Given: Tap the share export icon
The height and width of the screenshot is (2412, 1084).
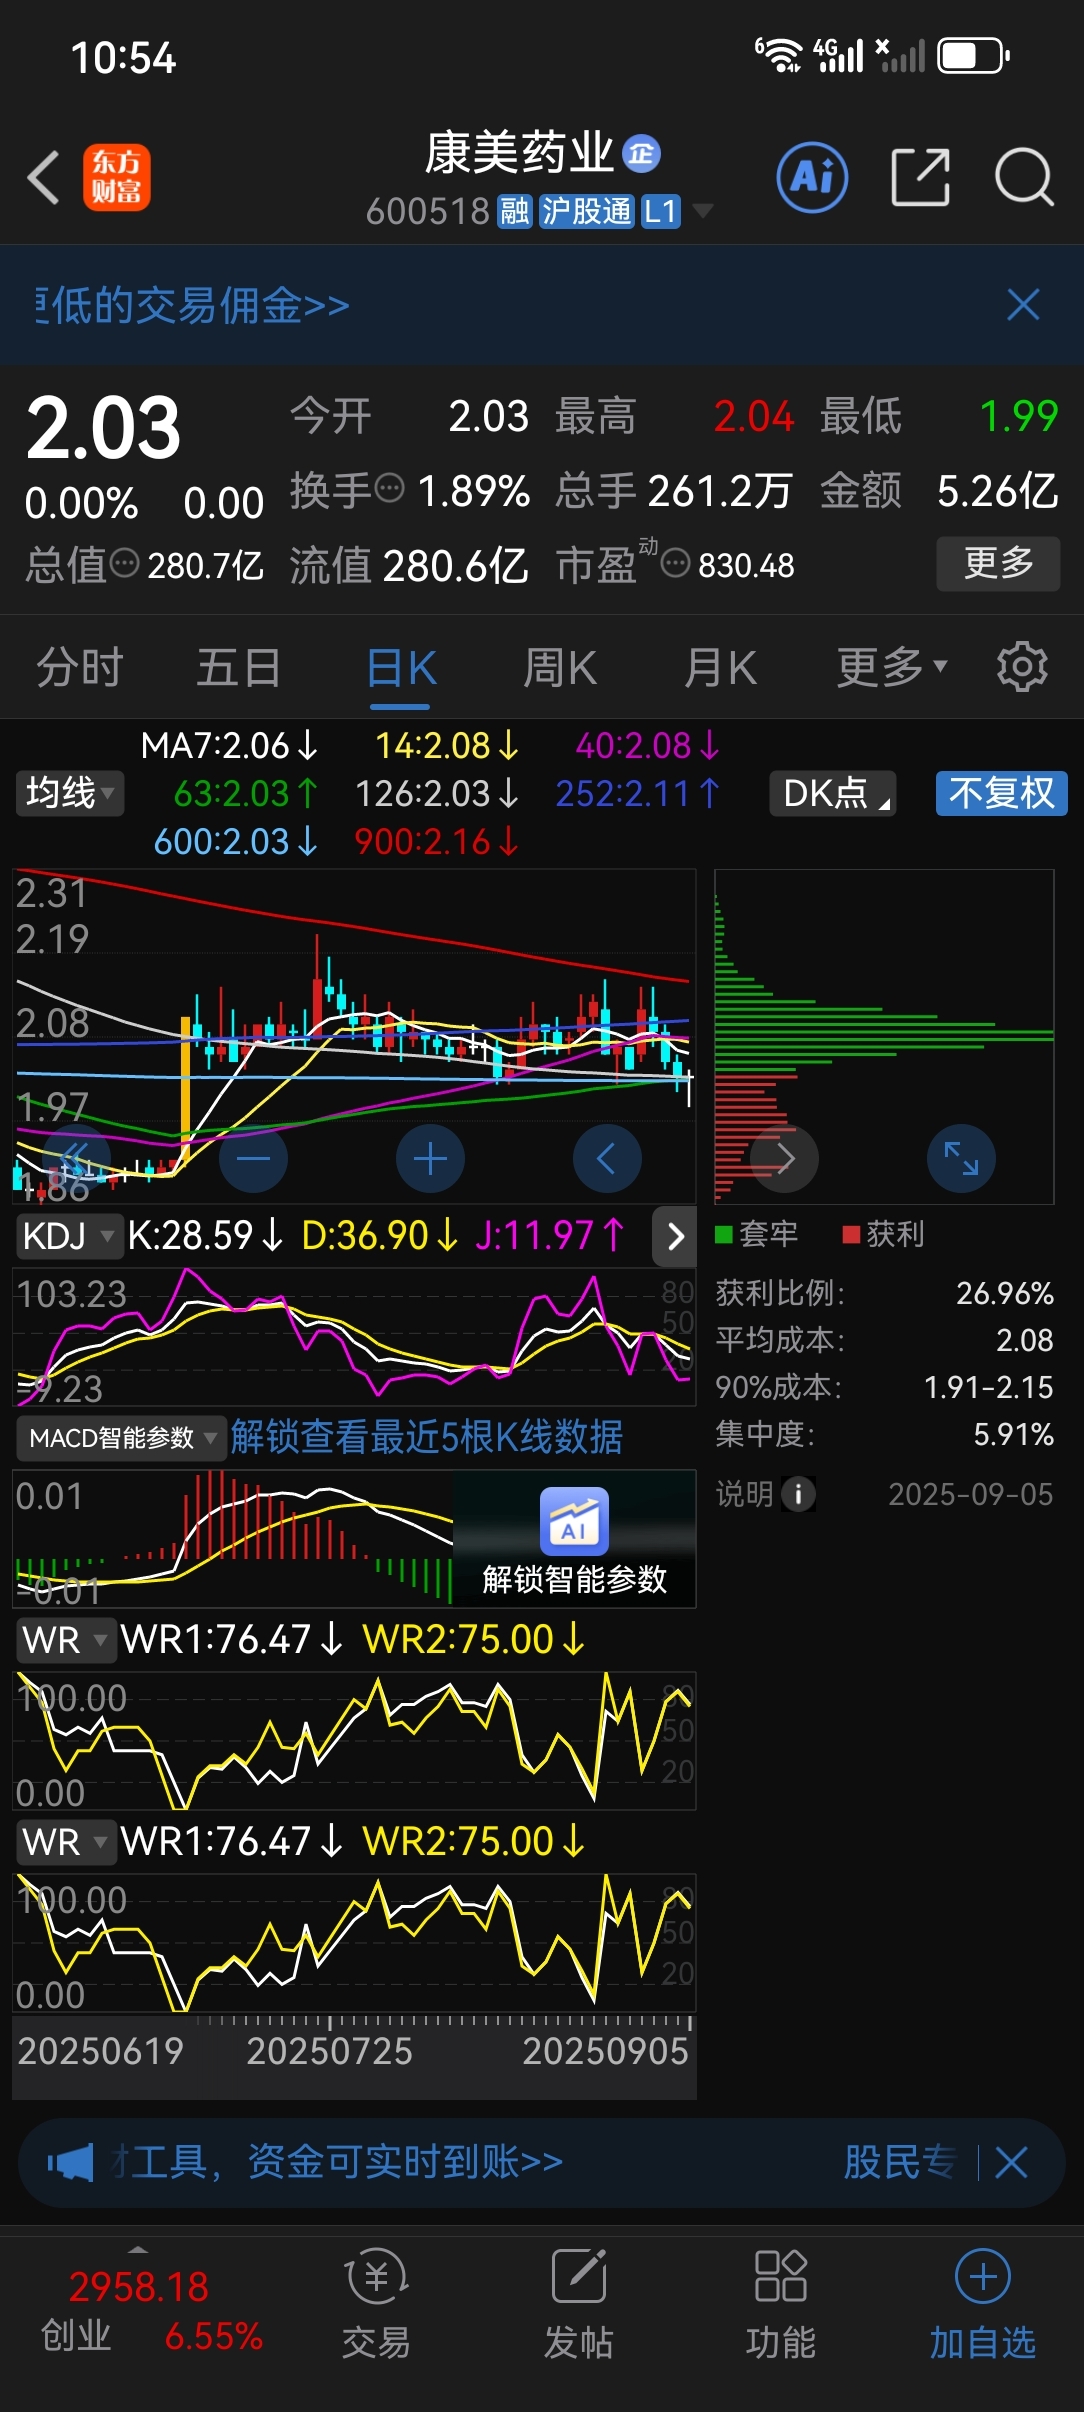Looking at the screenshot, I should [x=920, y=178].
